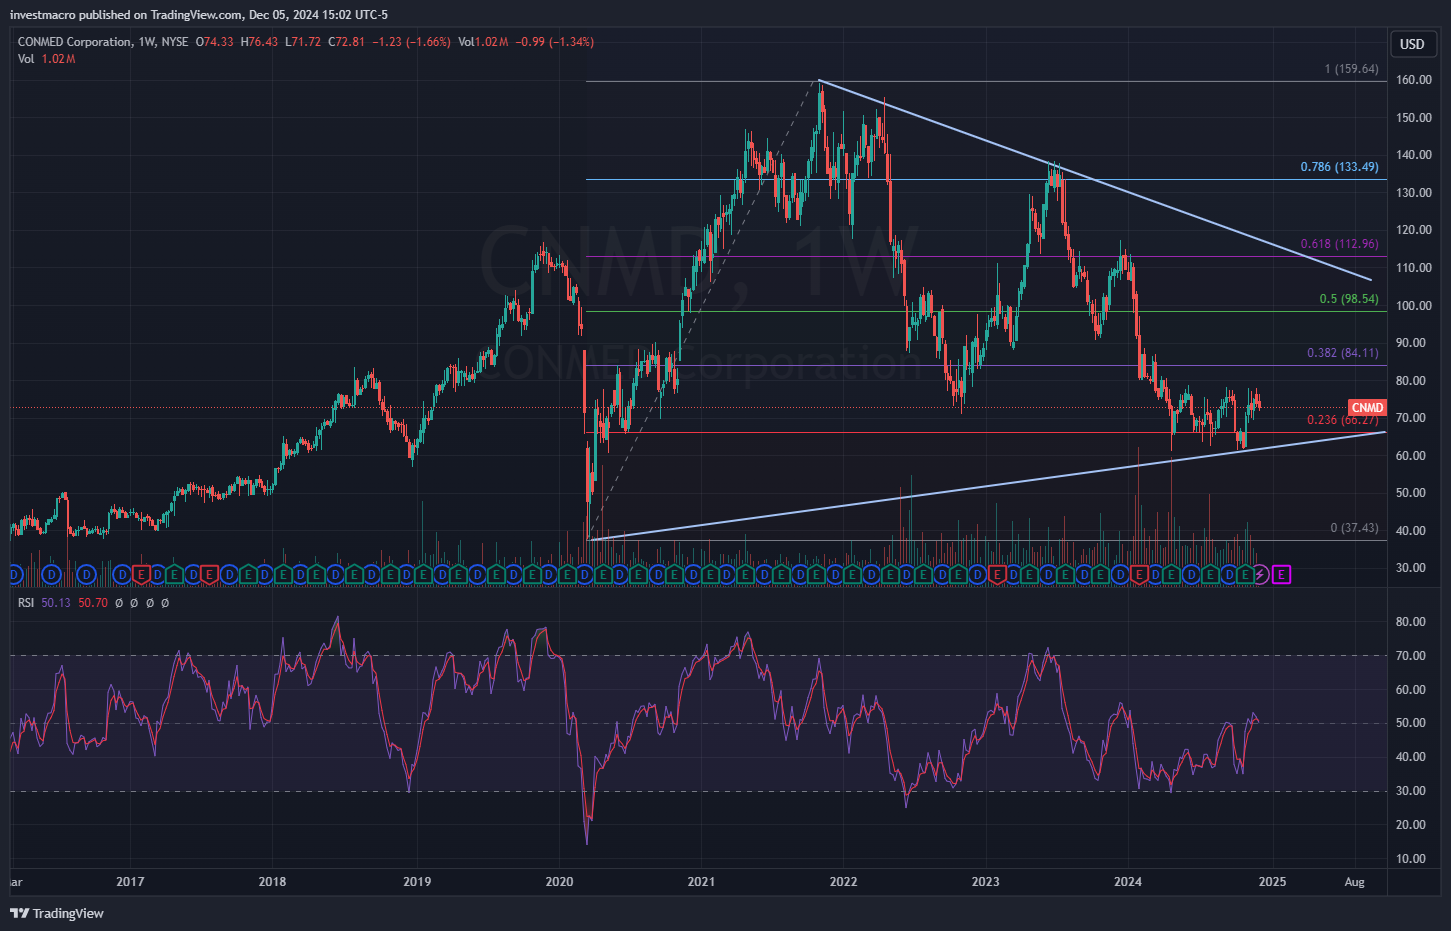Screen dimensions: 1451x931
Task: Select the Fibonacci label 0 (37.43)
Action: click(x=1354, y=528)
